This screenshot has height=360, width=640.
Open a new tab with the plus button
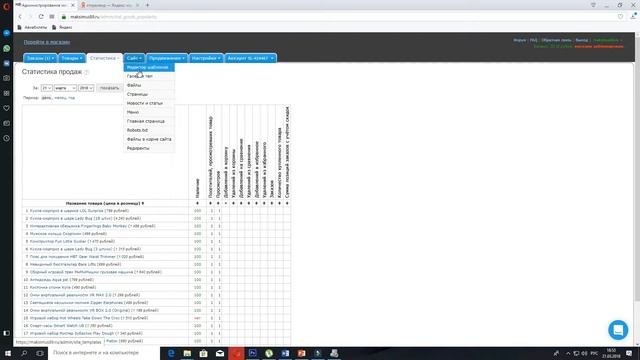click(147, 5)
